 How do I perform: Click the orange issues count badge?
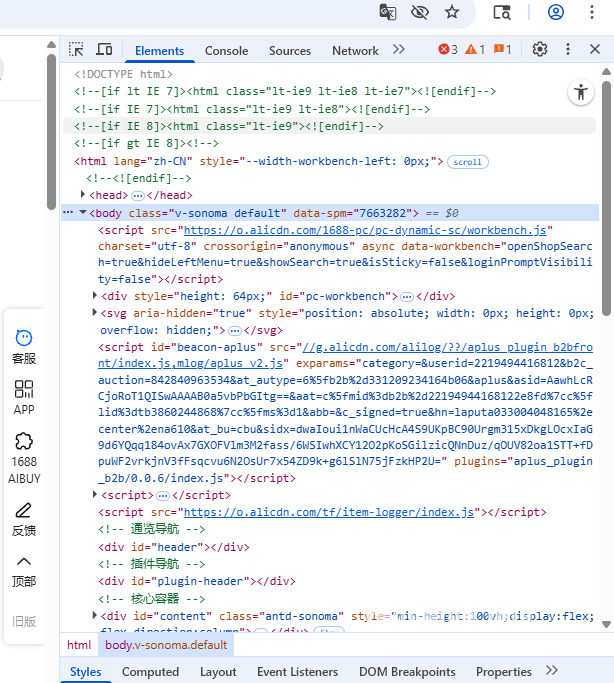[x=502, y=50]
